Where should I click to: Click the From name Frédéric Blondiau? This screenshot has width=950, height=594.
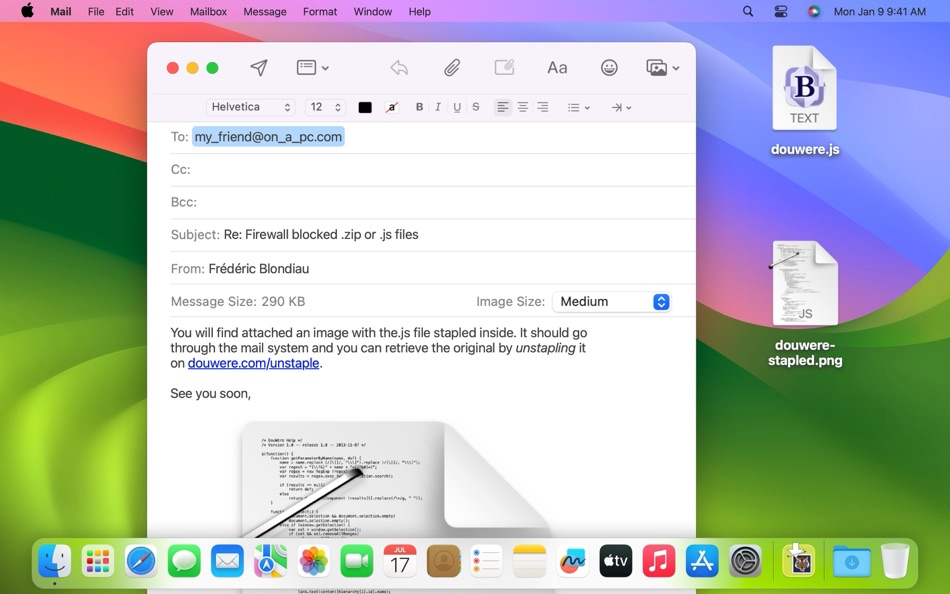[x=259, y=269]
